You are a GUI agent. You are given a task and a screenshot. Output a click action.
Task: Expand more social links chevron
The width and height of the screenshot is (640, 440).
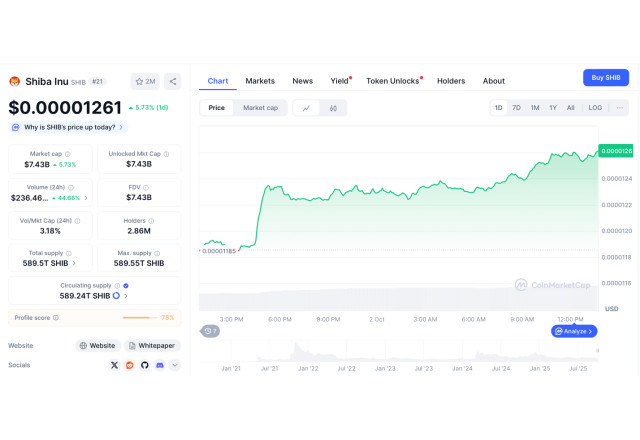(175, 365)
